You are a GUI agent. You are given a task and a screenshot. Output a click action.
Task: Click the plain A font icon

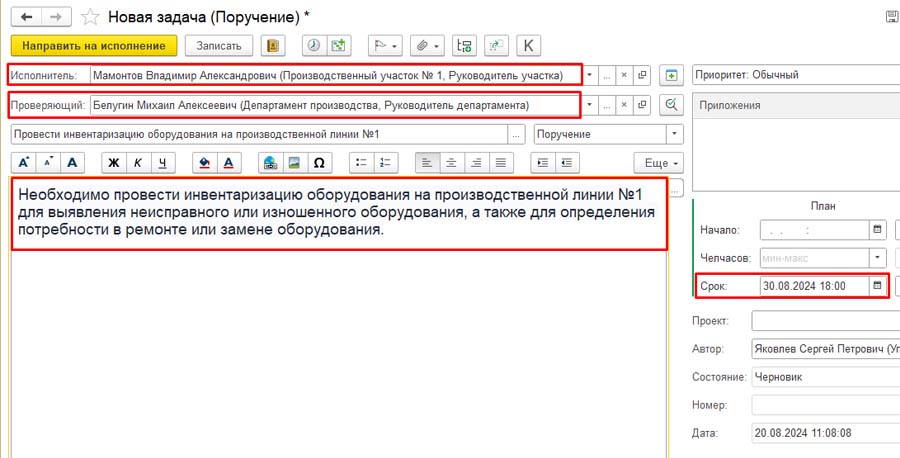pyautogui.click(x=72, y=163)
